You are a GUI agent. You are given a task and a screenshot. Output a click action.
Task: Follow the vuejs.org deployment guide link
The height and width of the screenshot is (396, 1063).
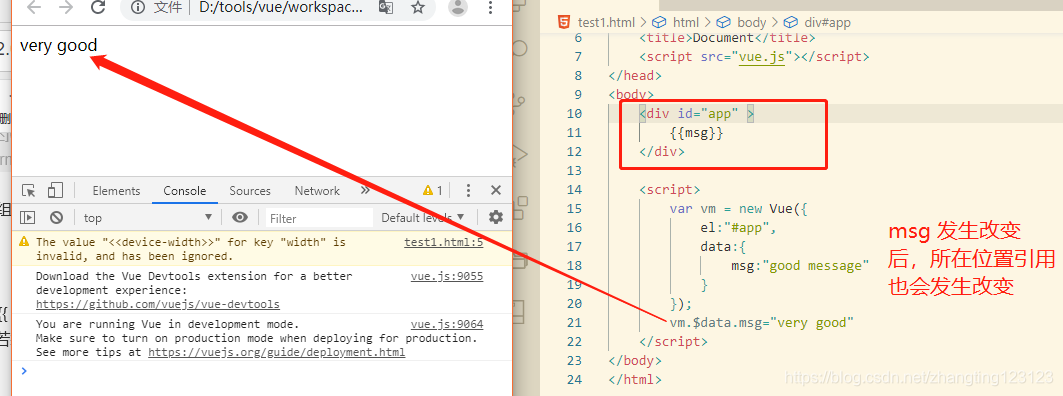pos(277,352)
